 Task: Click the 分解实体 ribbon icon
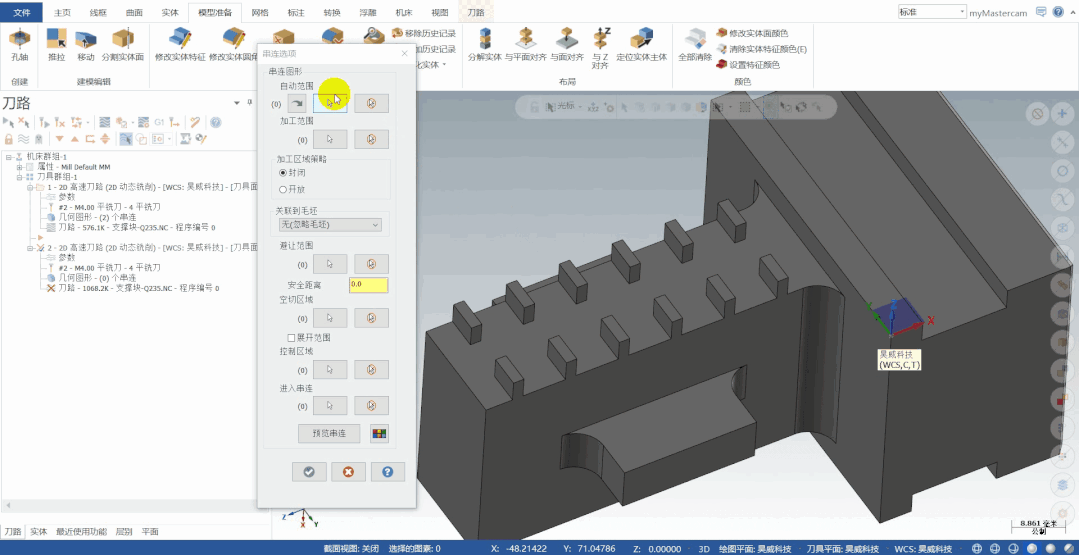(x=485, y=40)
